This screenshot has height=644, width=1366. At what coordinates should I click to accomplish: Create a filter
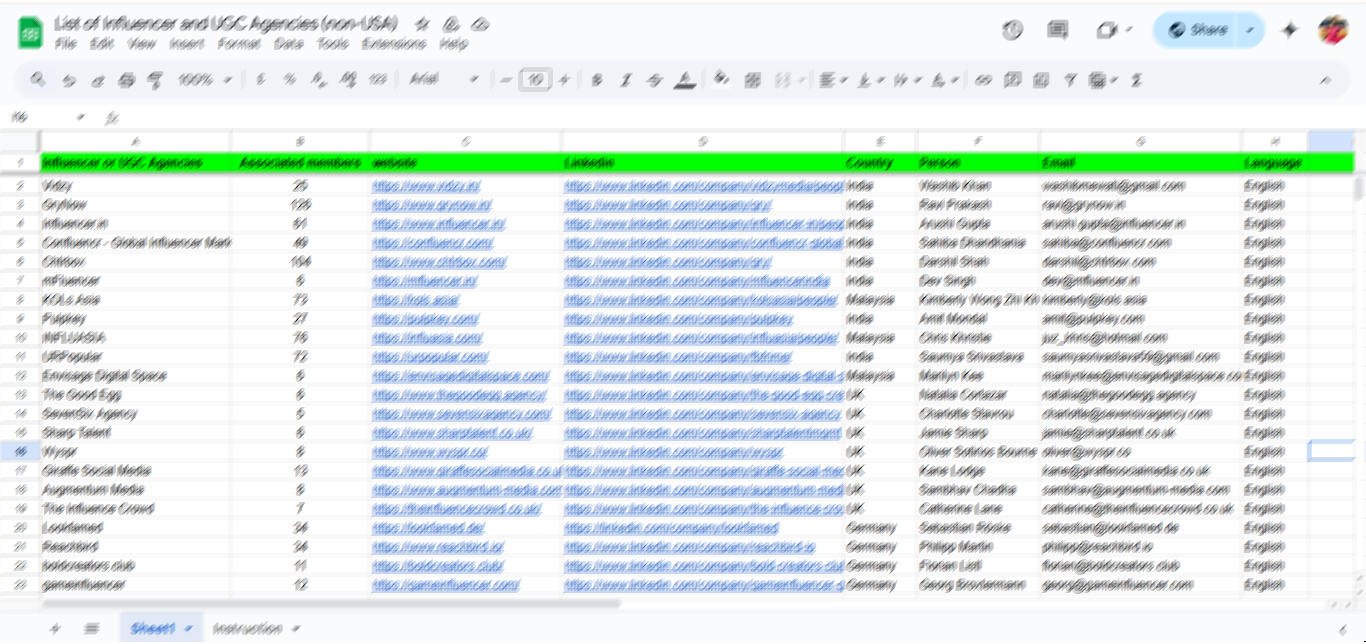point(1070,80)
